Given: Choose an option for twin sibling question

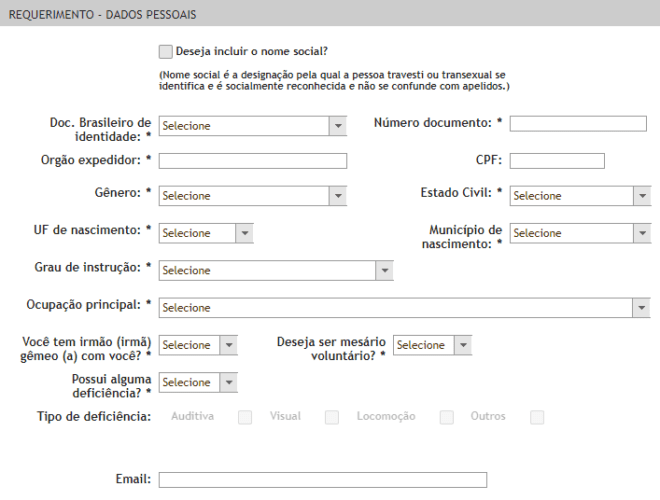Looking at the screenshot, I should tap(198, 345).
